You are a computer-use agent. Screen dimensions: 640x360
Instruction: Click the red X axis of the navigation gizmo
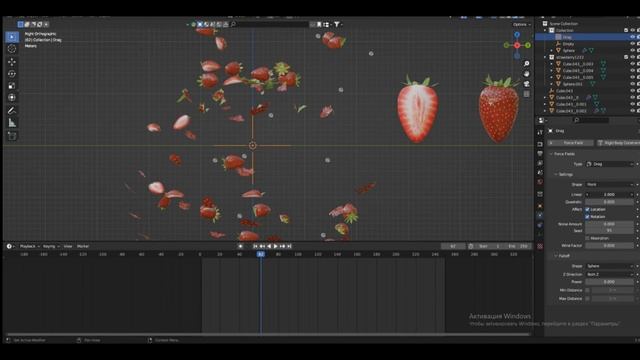(x=517, y=45)
